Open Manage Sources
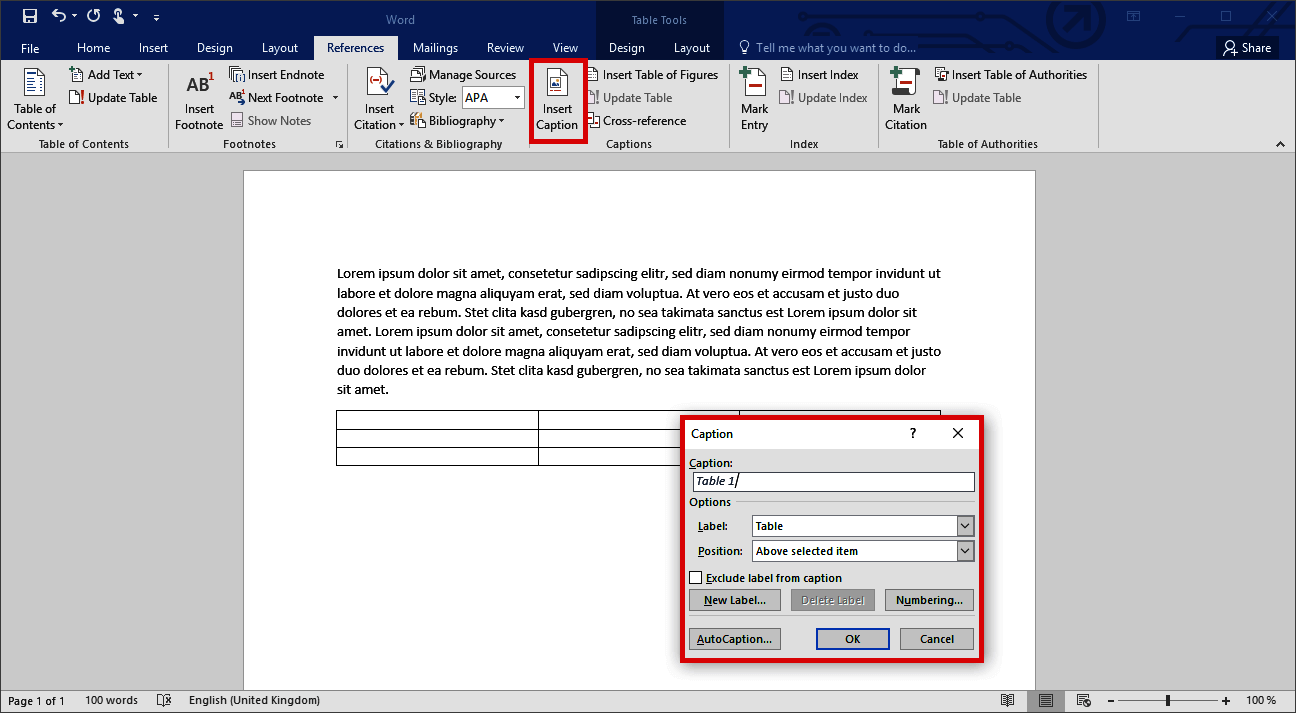The height and width of the screenshot is (713, 1296). pyautogui.click(x=464, y=74)
